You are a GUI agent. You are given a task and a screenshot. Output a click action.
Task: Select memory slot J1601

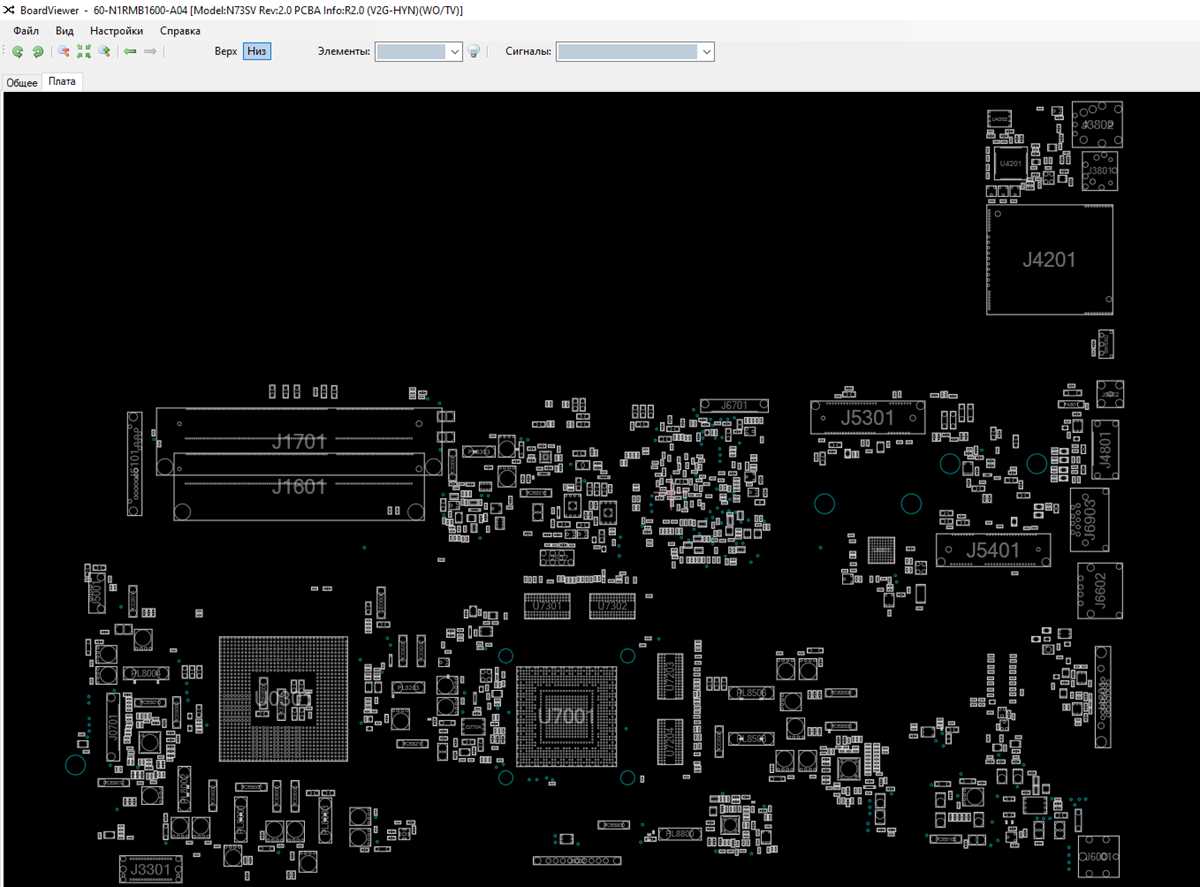298,486
